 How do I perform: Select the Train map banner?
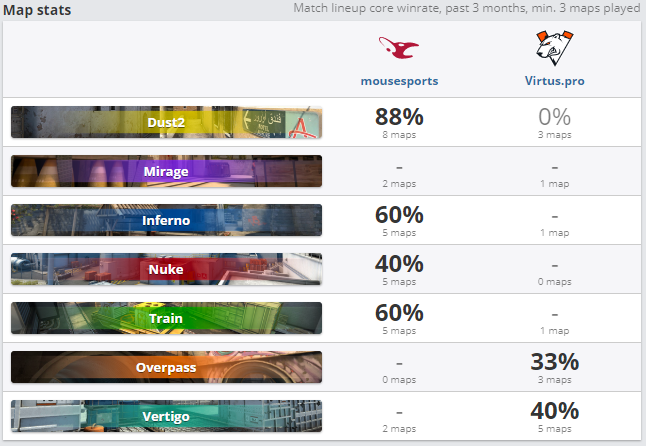point(166,318)
